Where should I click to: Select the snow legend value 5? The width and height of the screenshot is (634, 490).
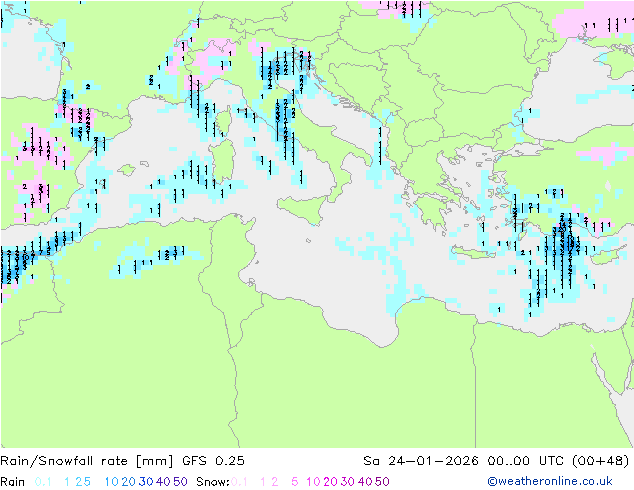click(295, 482)
